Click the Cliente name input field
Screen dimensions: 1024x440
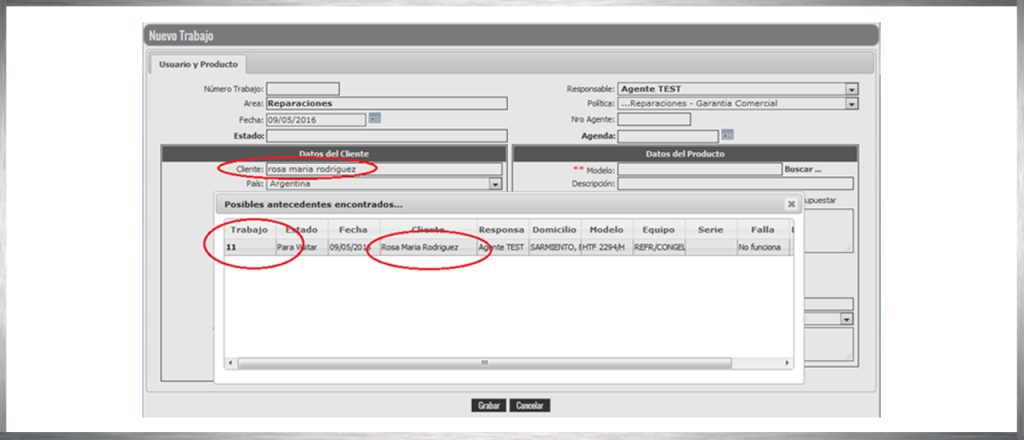(x=383, y=169)
